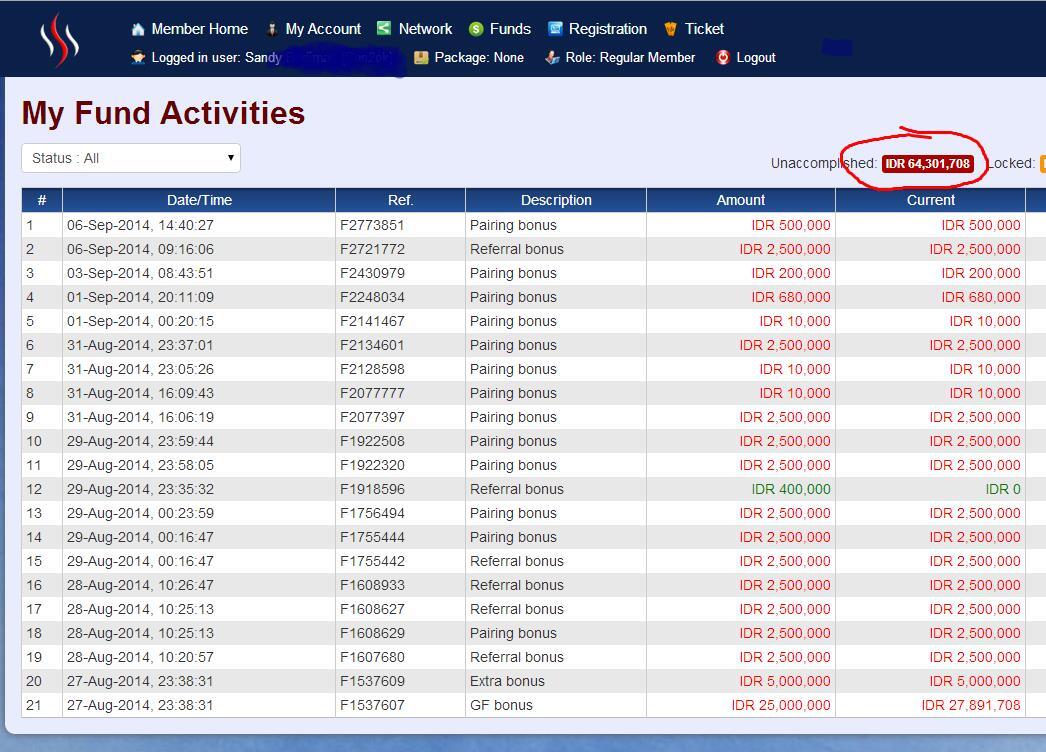The width and height of the screenshot is (1046, 752).
Task: Sort by Date/Time column header
Action: tap(199, 200)
